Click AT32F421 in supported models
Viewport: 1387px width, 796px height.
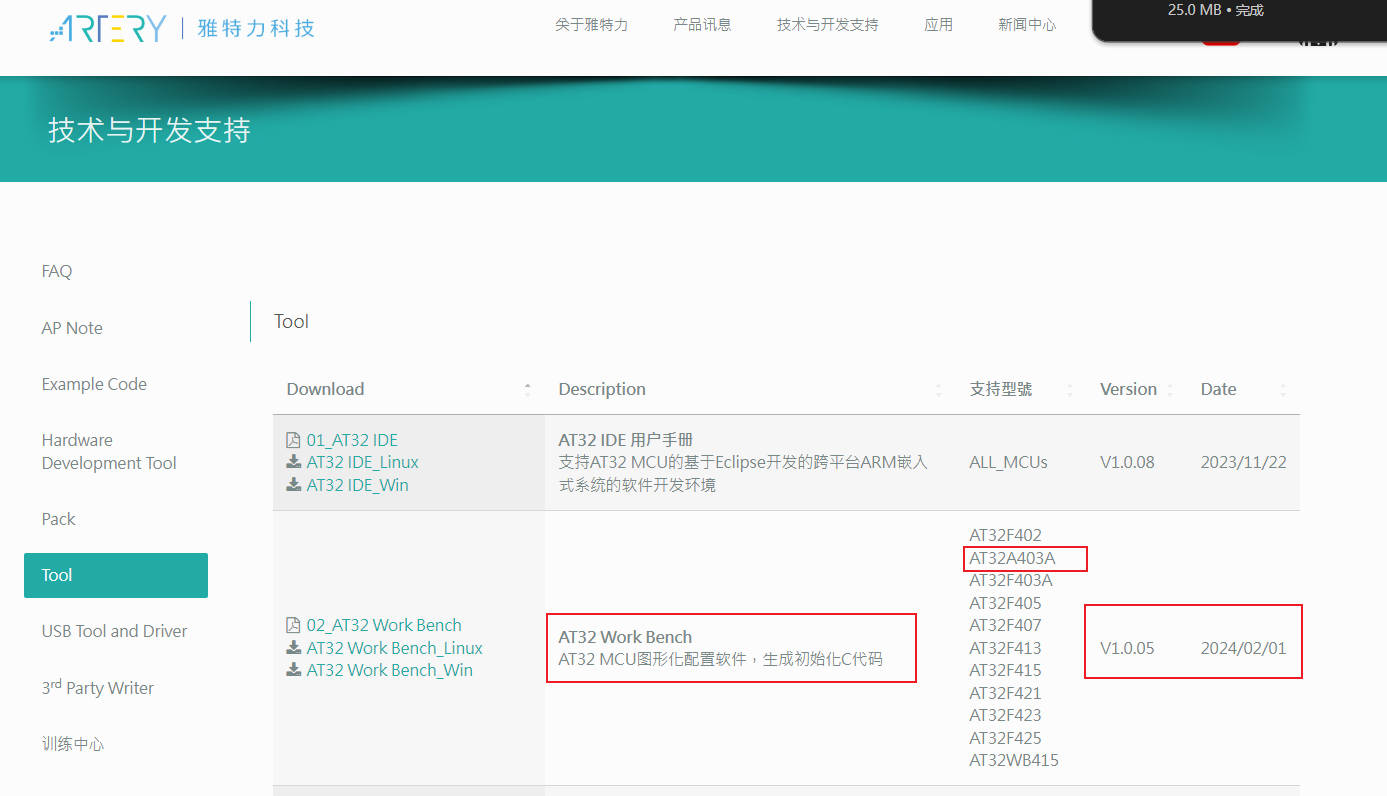point(1005,693)
